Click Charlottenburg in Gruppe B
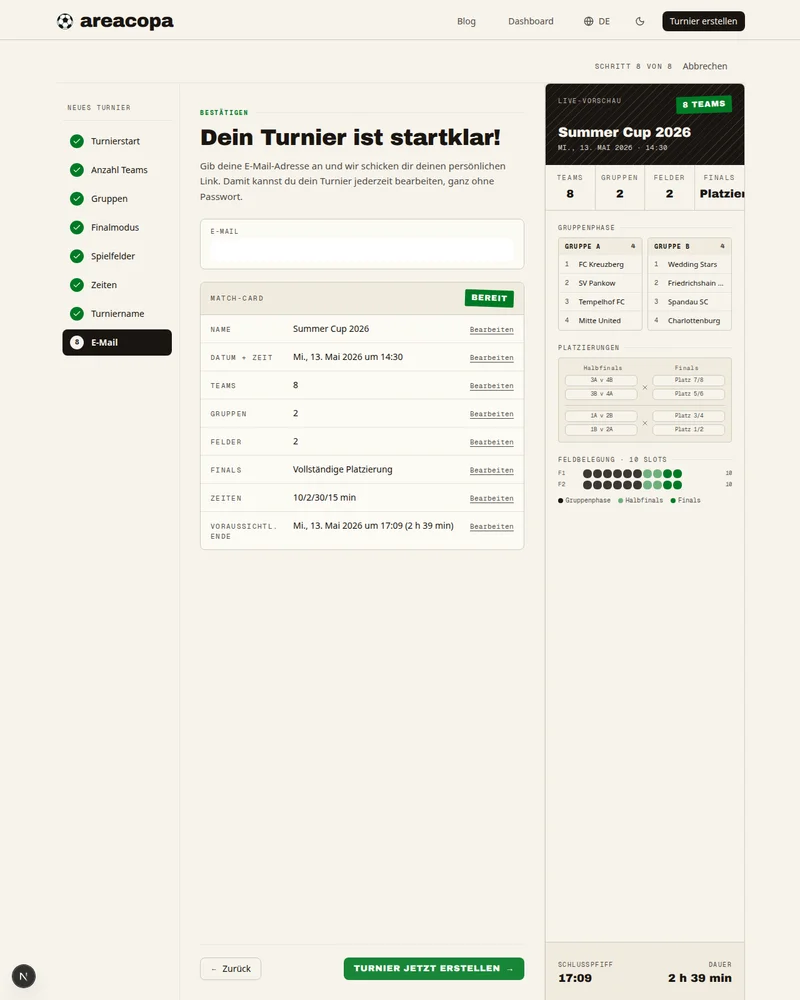The width and height of the screenshot is (800, 1000). point(693,320)
